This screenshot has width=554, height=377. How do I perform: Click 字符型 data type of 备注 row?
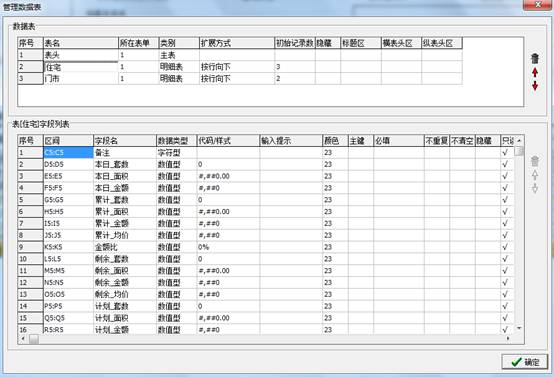click(x=176, y=152)
